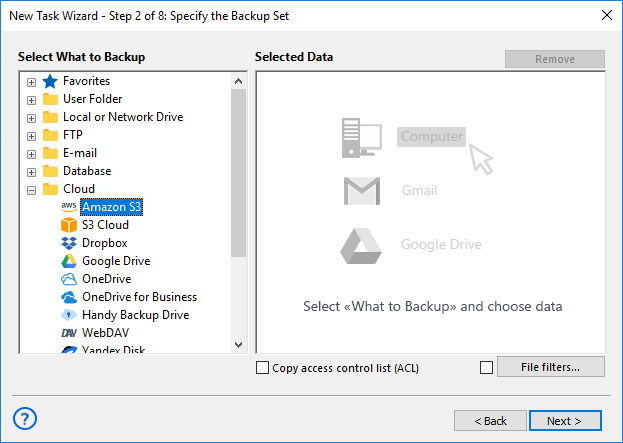This screenshot has width=623, height=443.
Task: Select the S3 Cloud label
Action: click(105, 225)
